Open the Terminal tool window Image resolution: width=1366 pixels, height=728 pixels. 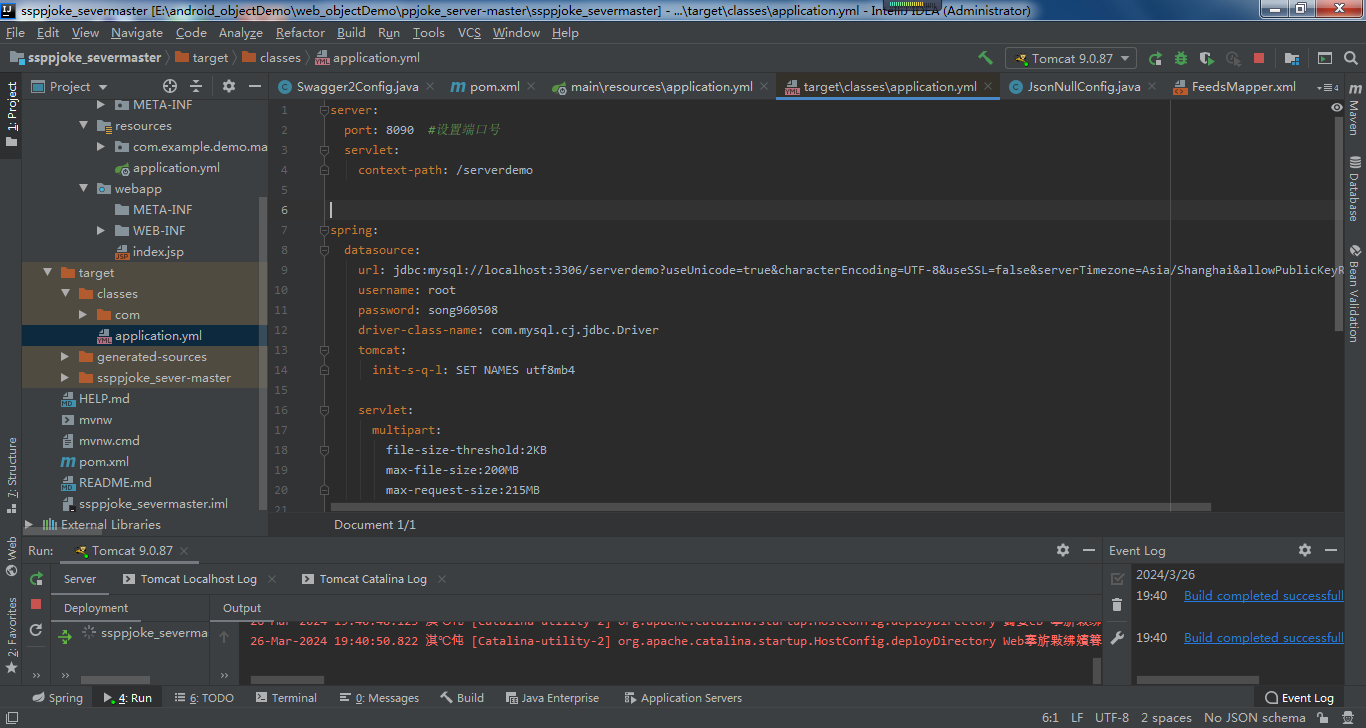[285, 698]
